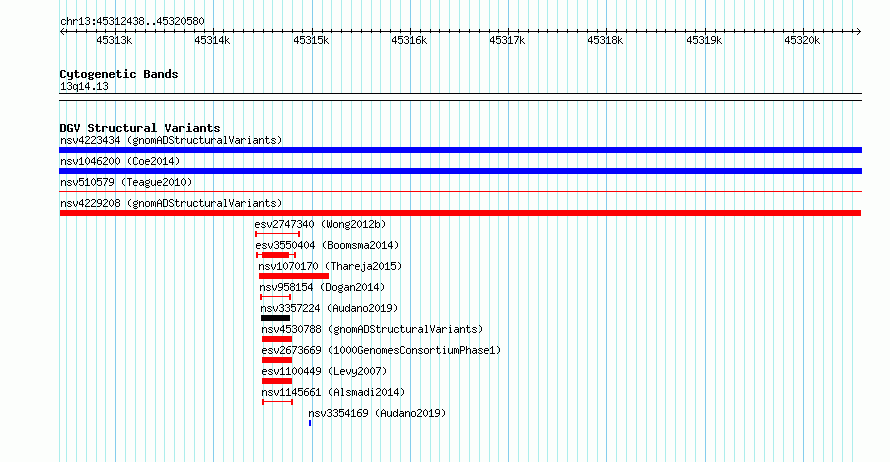
Task: Click the chr13:45312438..45320580 coordinates text
Action: (x=132, y=21)
